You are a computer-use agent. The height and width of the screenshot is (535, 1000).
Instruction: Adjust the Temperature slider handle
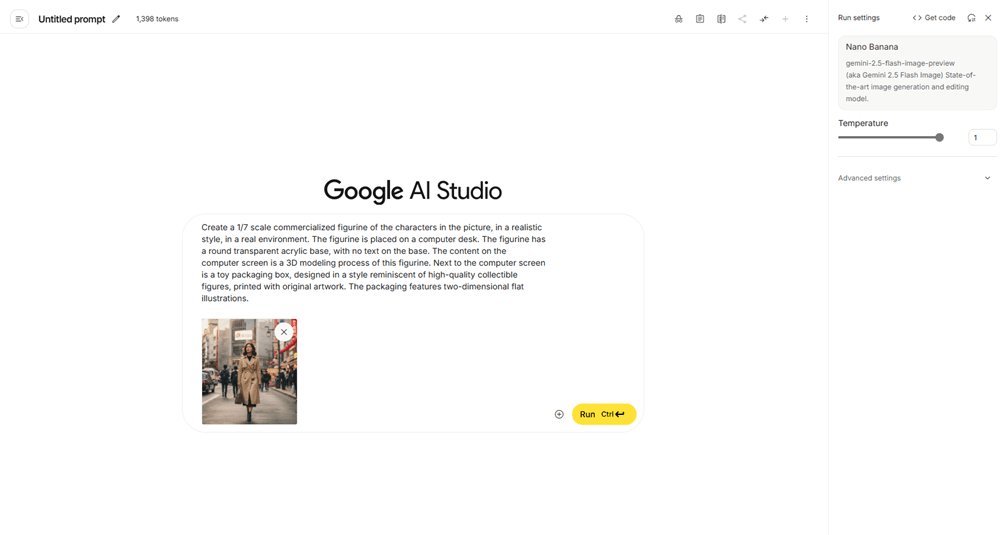[x=939, y=138]
